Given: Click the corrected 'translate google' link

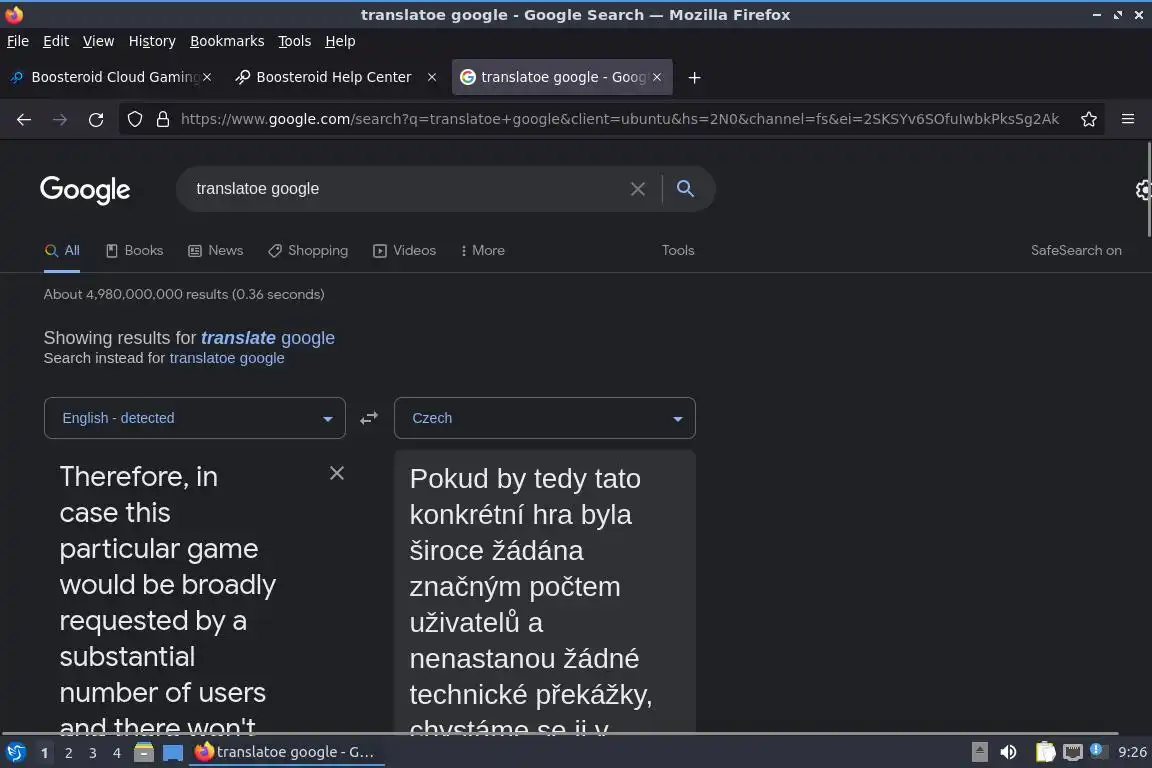Looking at the screenshot, I should [267, 338].
